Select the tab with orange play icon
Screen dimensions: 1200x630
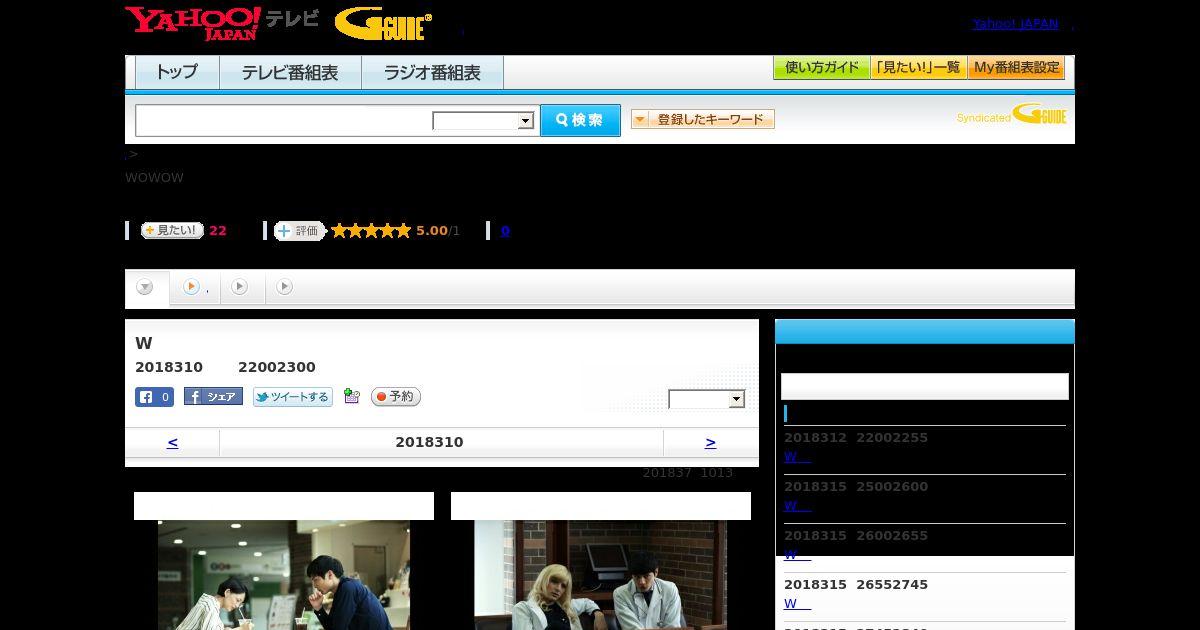pos(194,287)
